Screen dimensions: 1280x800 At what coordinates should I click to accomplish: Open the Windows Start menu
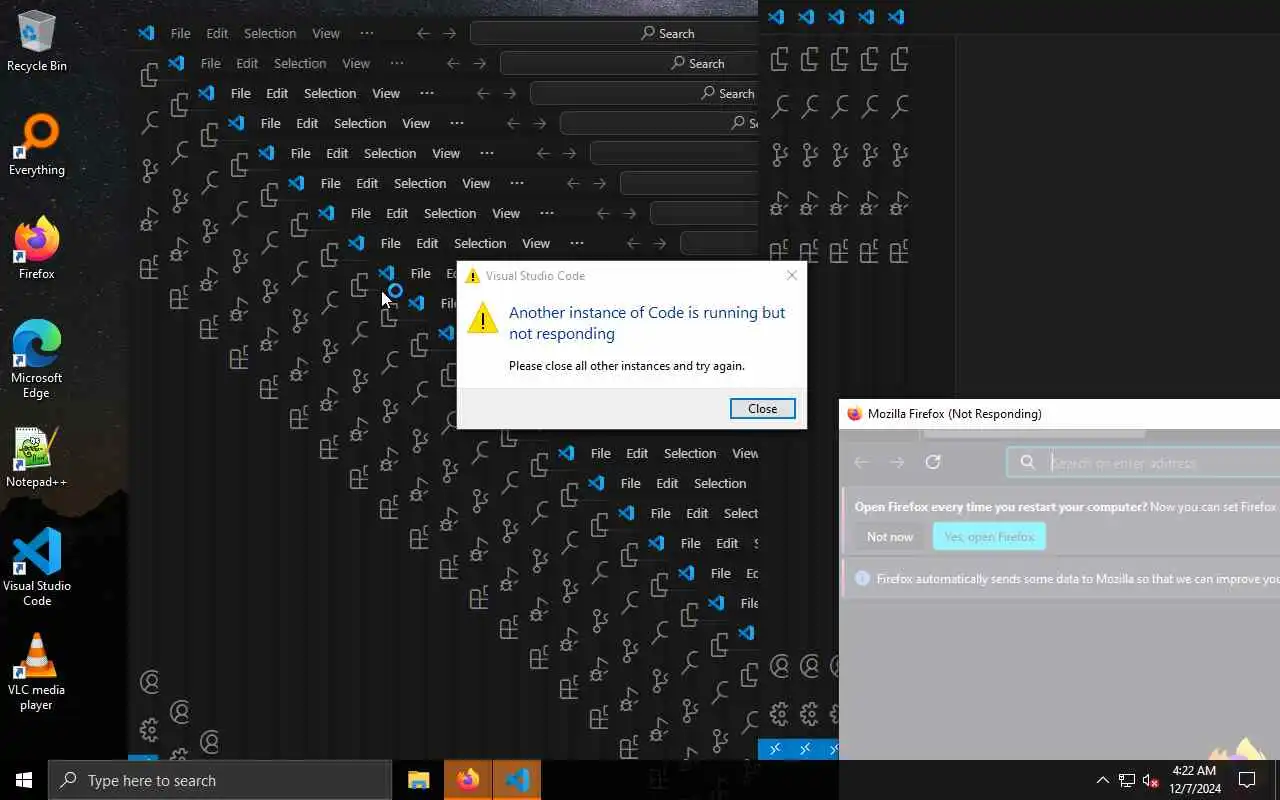24,780
